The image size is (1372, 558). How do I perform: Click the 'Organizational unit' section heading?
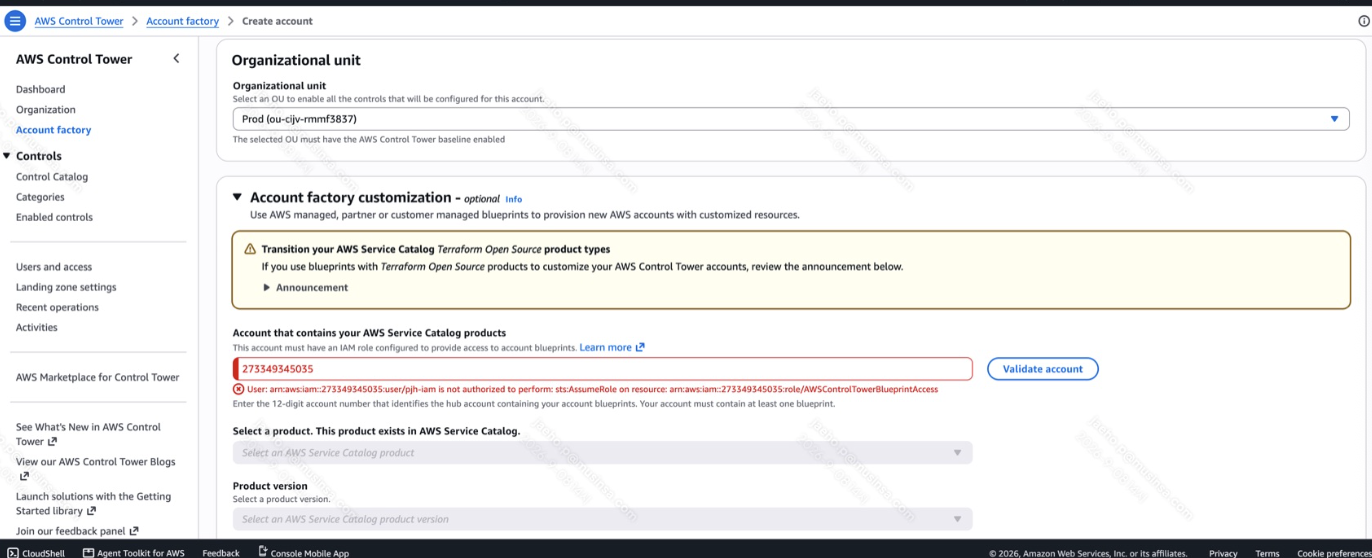point(296,60)
